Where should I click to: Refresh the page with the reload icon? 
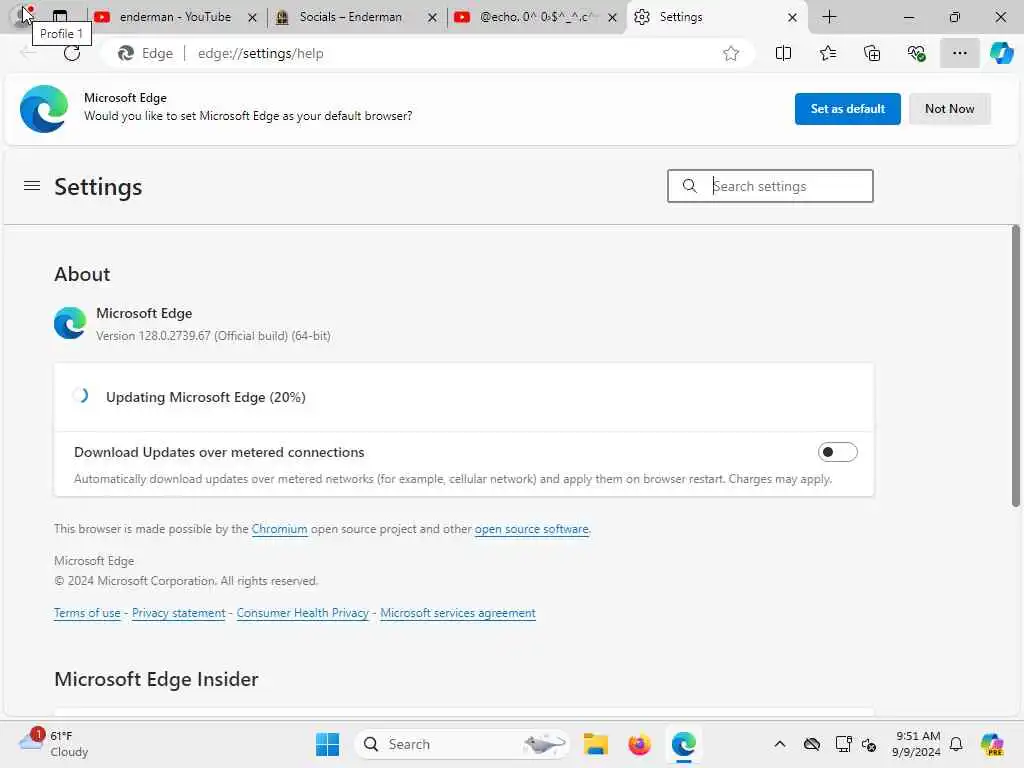click(x=72, y=54)
